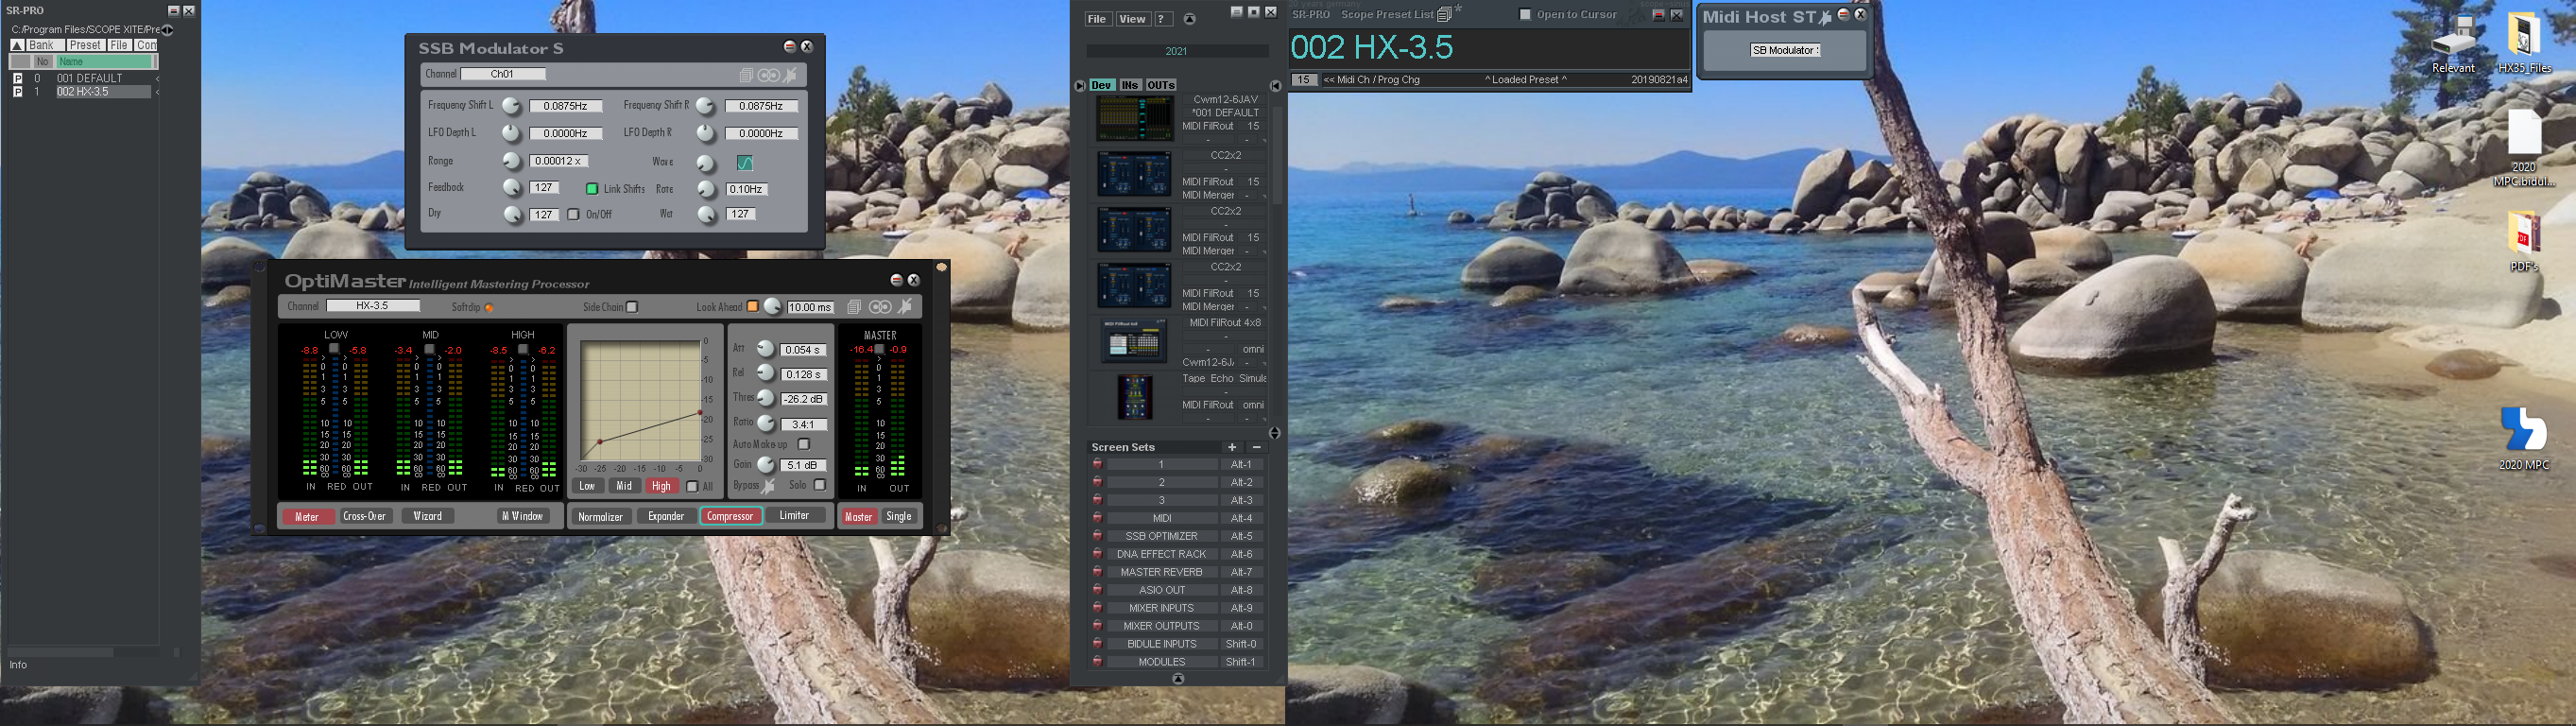
Task: Select the Normalizer section button
Action: pyautogui.click(x=601, y=516)
